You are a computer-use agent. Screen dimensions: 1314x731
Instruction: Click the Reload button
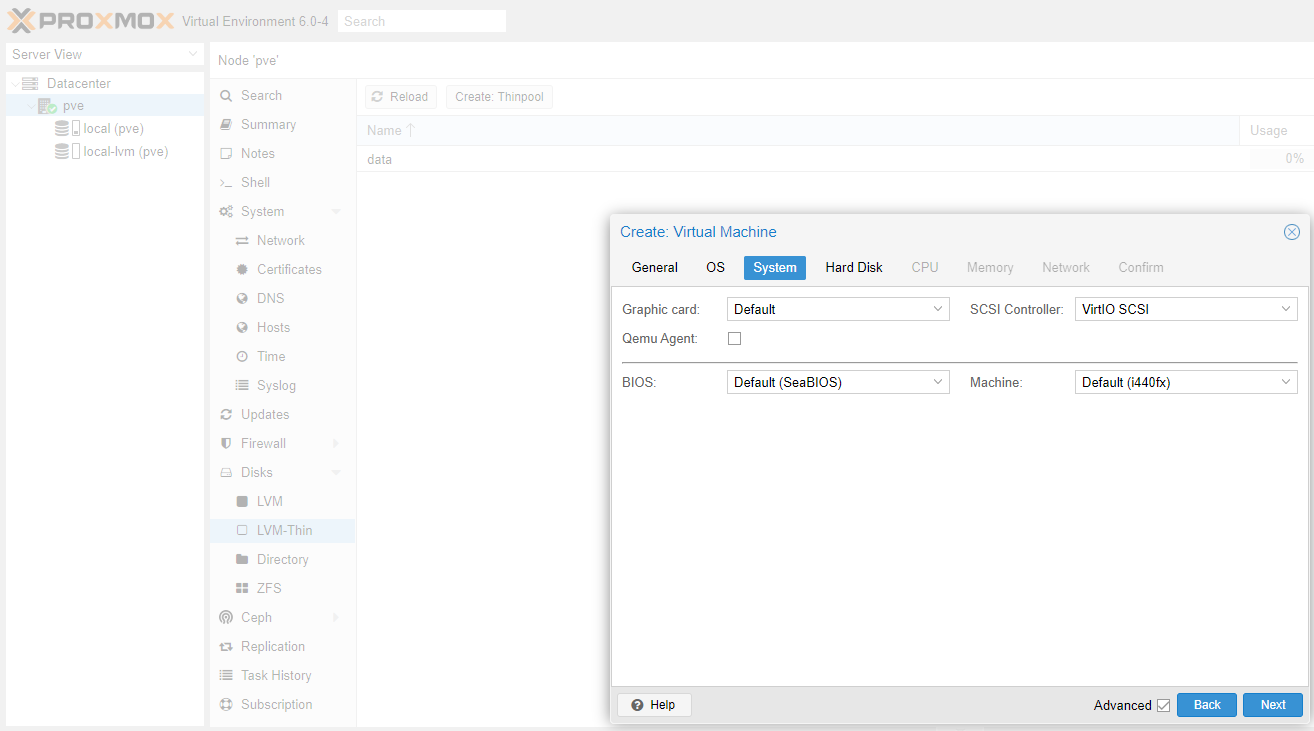pyautogui.click(x=401, y=97)
